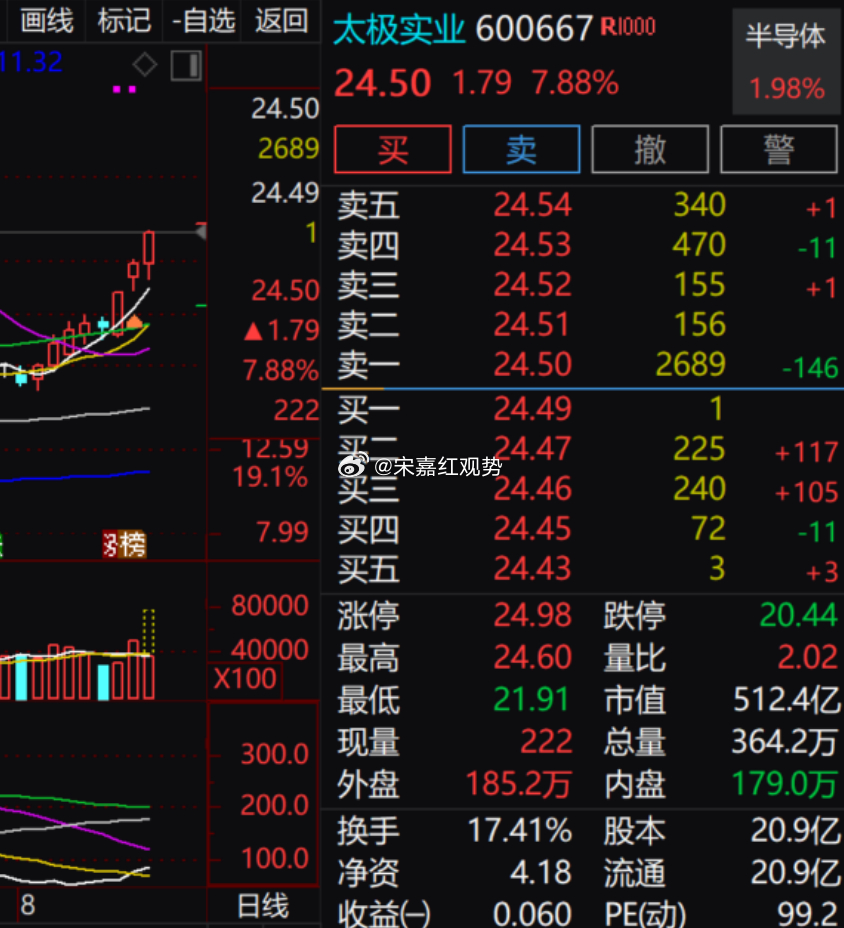This screenshot has height=928, width=844.
Task: Click market cap value 512.4亿
Action: tap(786, 700)
